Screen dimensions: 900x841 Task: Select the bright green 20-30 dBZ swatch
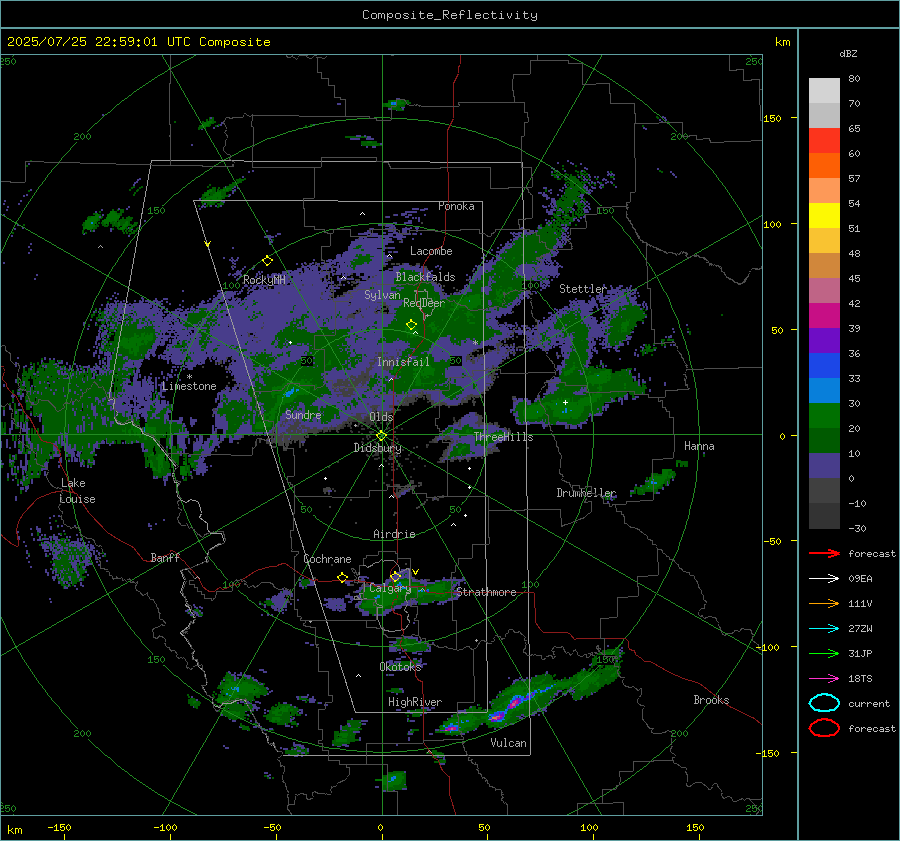824,416
